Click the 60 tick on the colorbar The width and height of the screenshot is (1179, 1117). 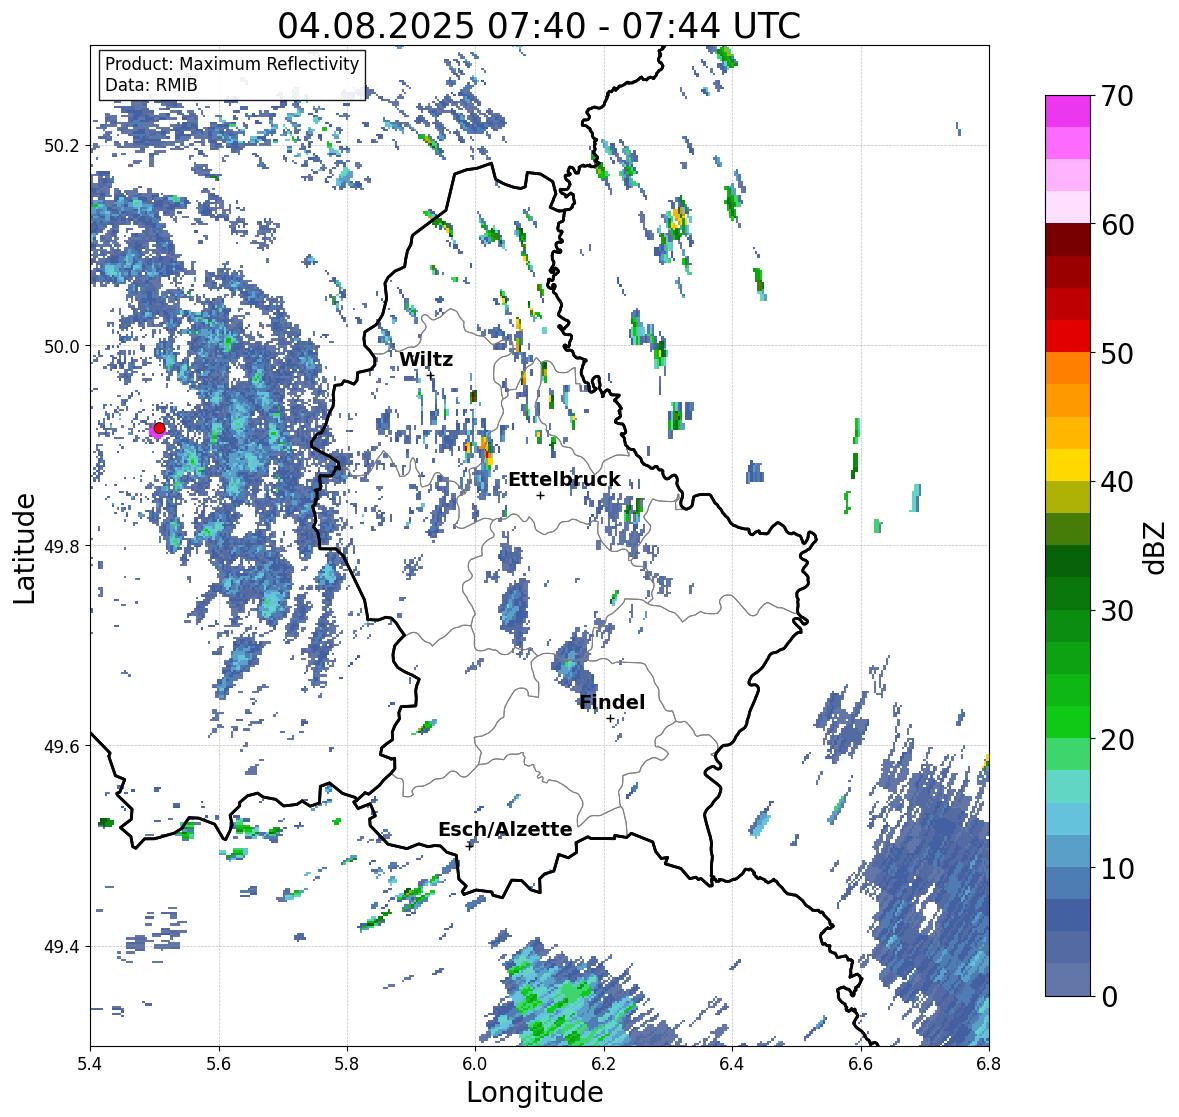1117,225
